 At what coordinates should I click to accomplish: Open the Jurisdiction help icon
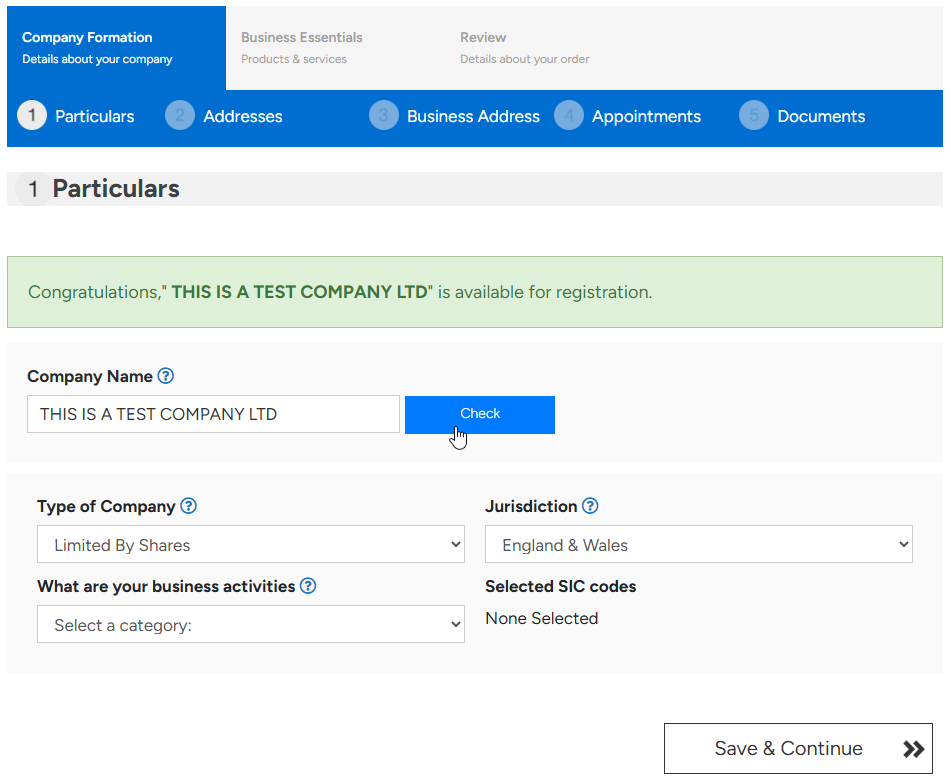tap(590, 506)
